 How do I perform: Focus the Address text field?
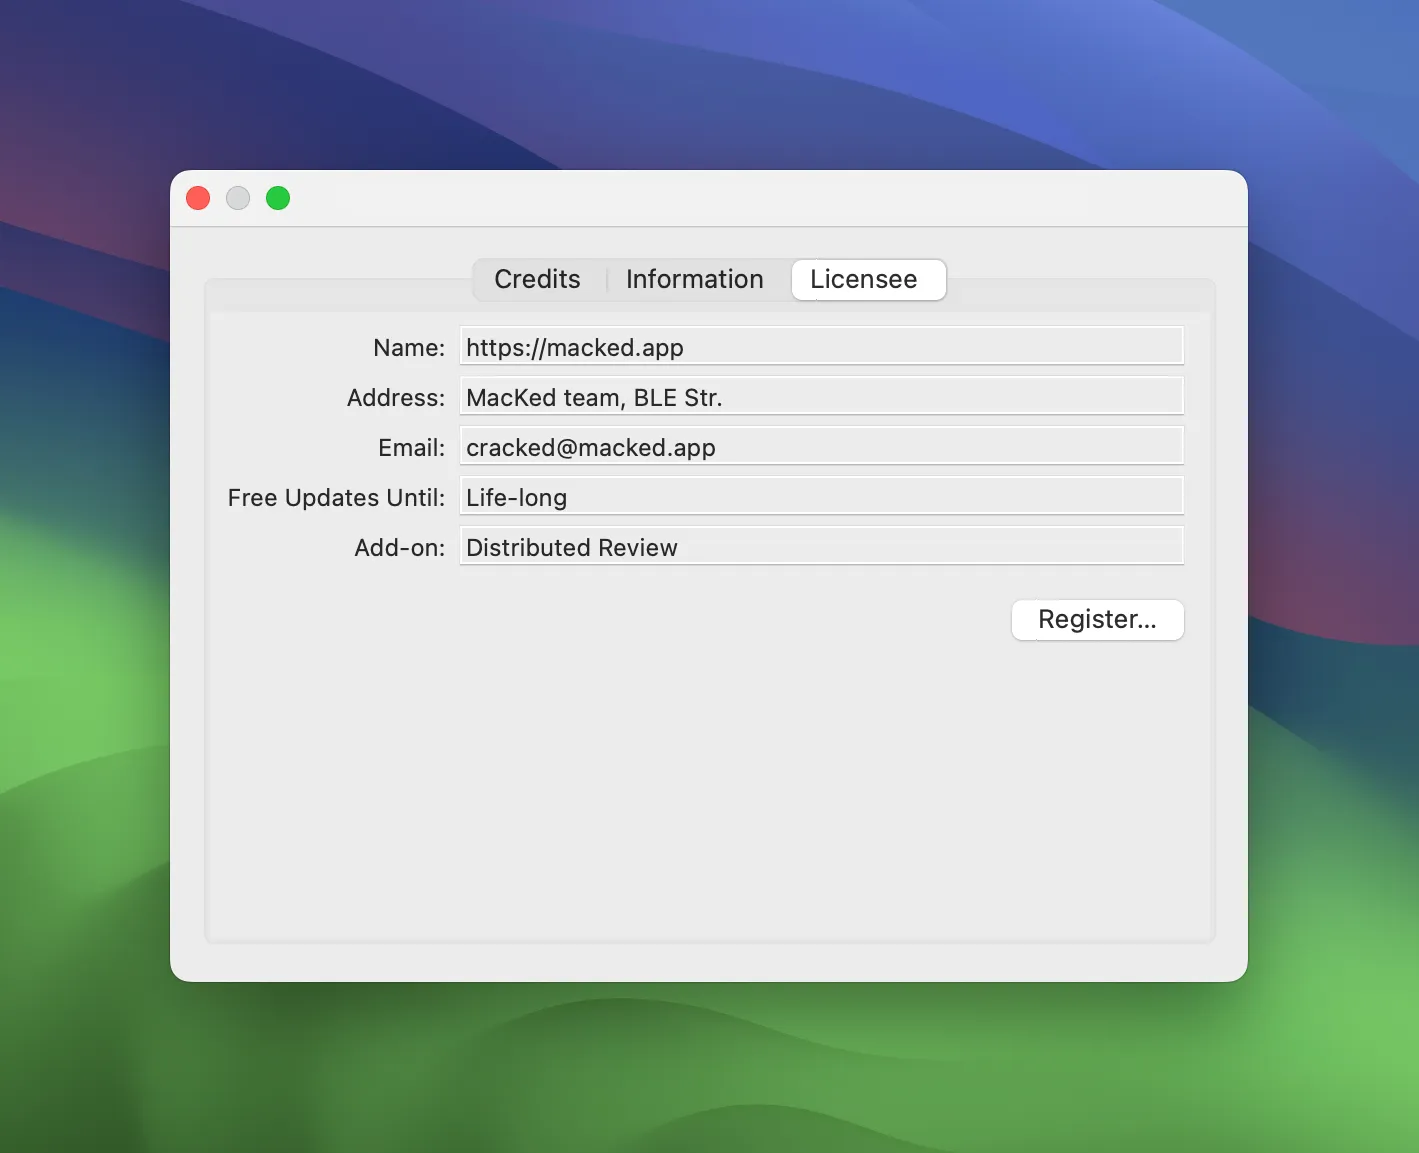click(820, 397)
